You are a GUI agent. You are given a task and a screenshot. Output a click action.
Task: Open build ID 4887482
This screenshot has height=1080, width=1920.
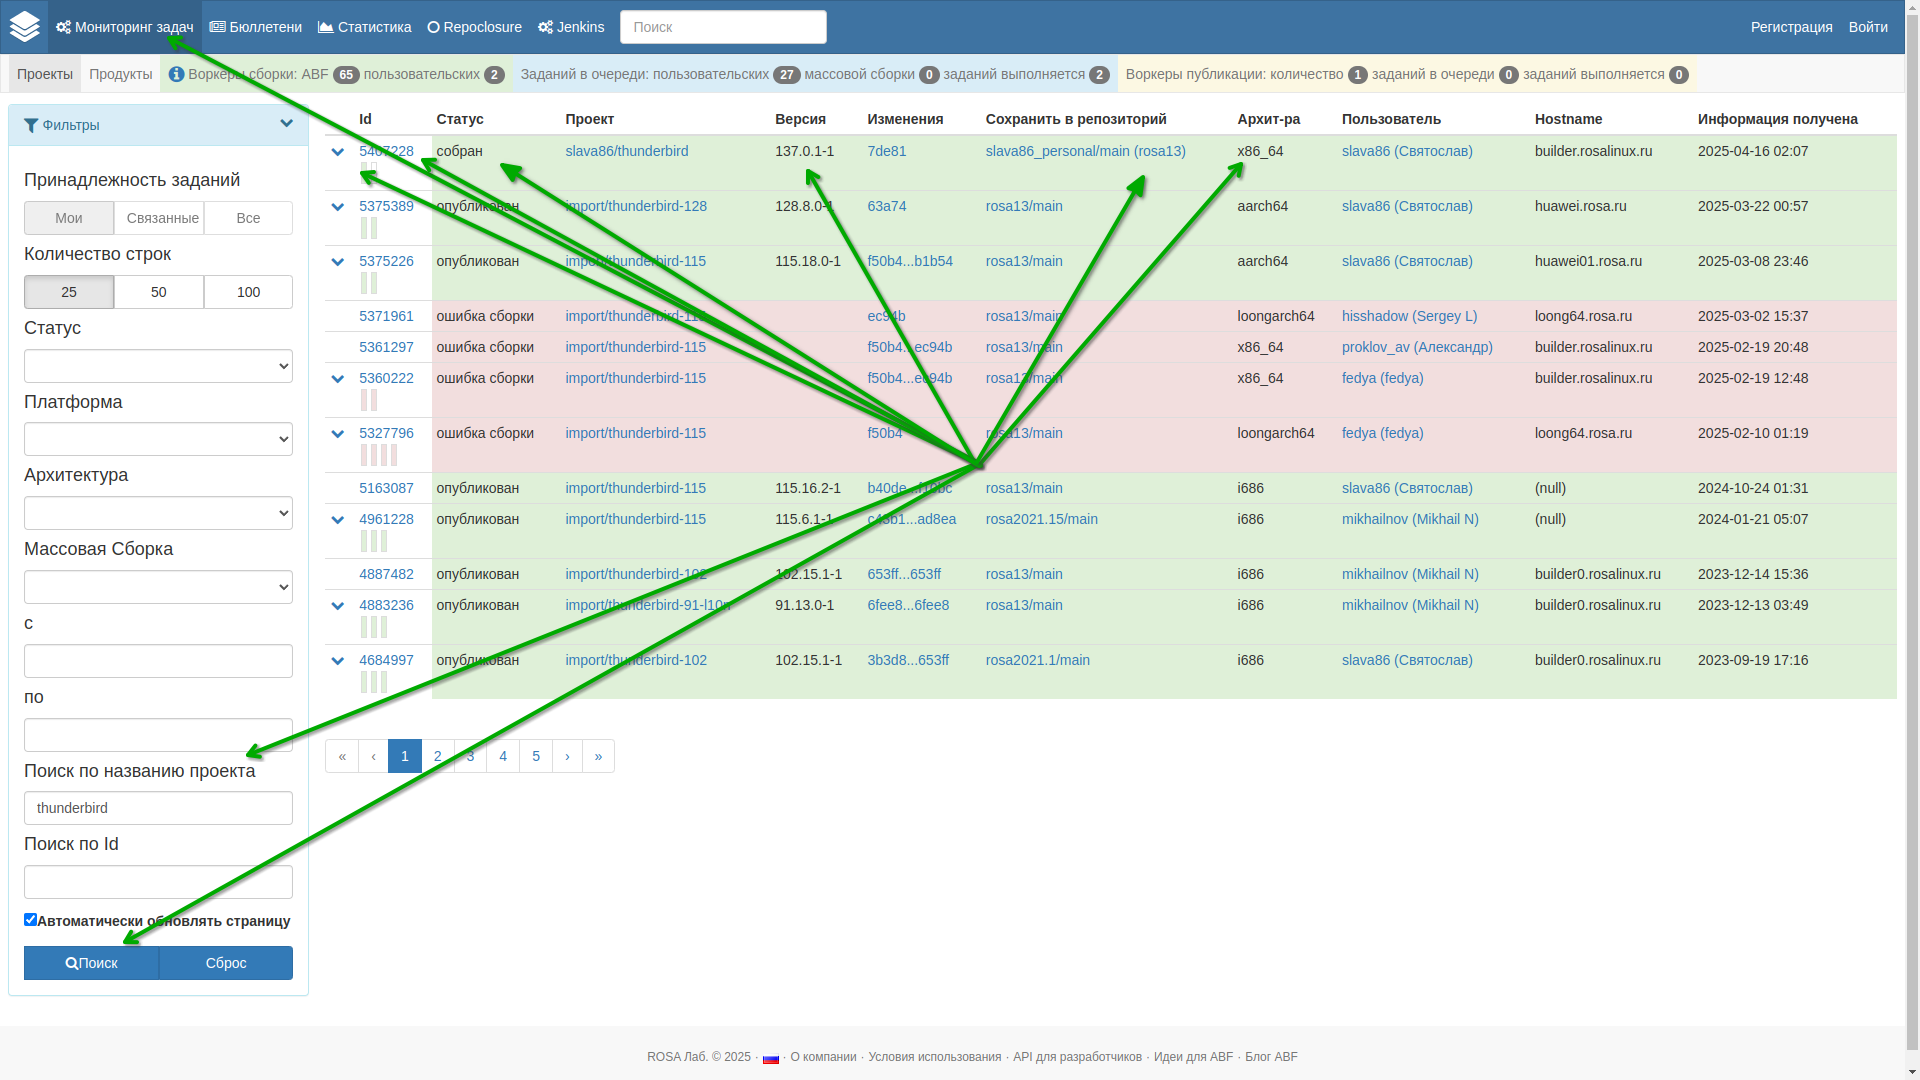(x=386, y=574)
